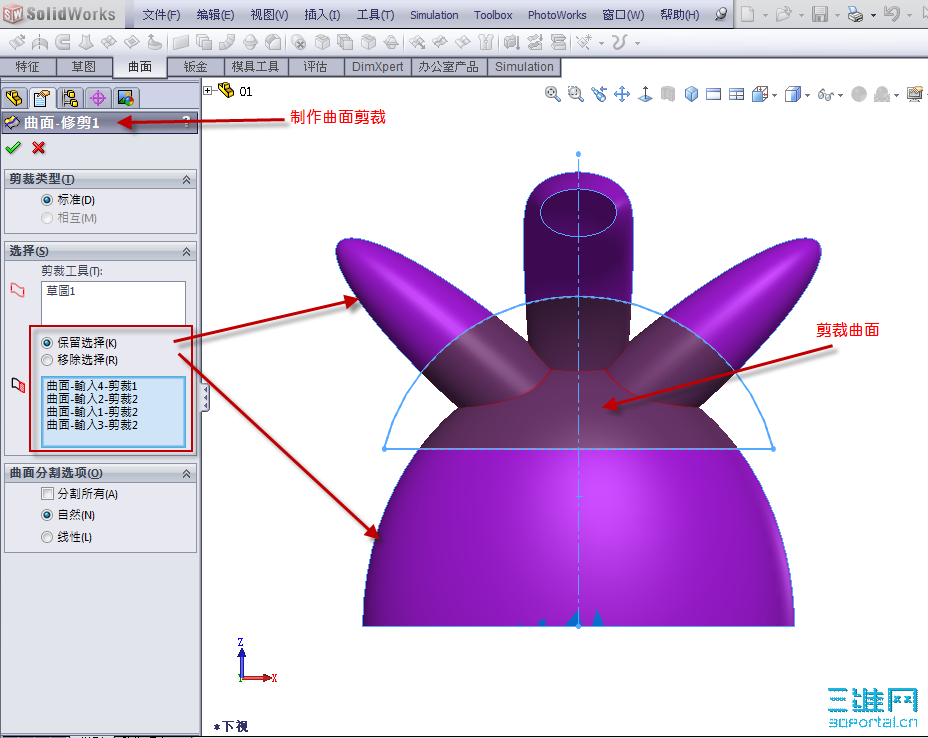Image resolution: width=928 pixels, height=738 pixels.
Task: Click the Save floppy disk icon
Action: (x=820, y=14)
